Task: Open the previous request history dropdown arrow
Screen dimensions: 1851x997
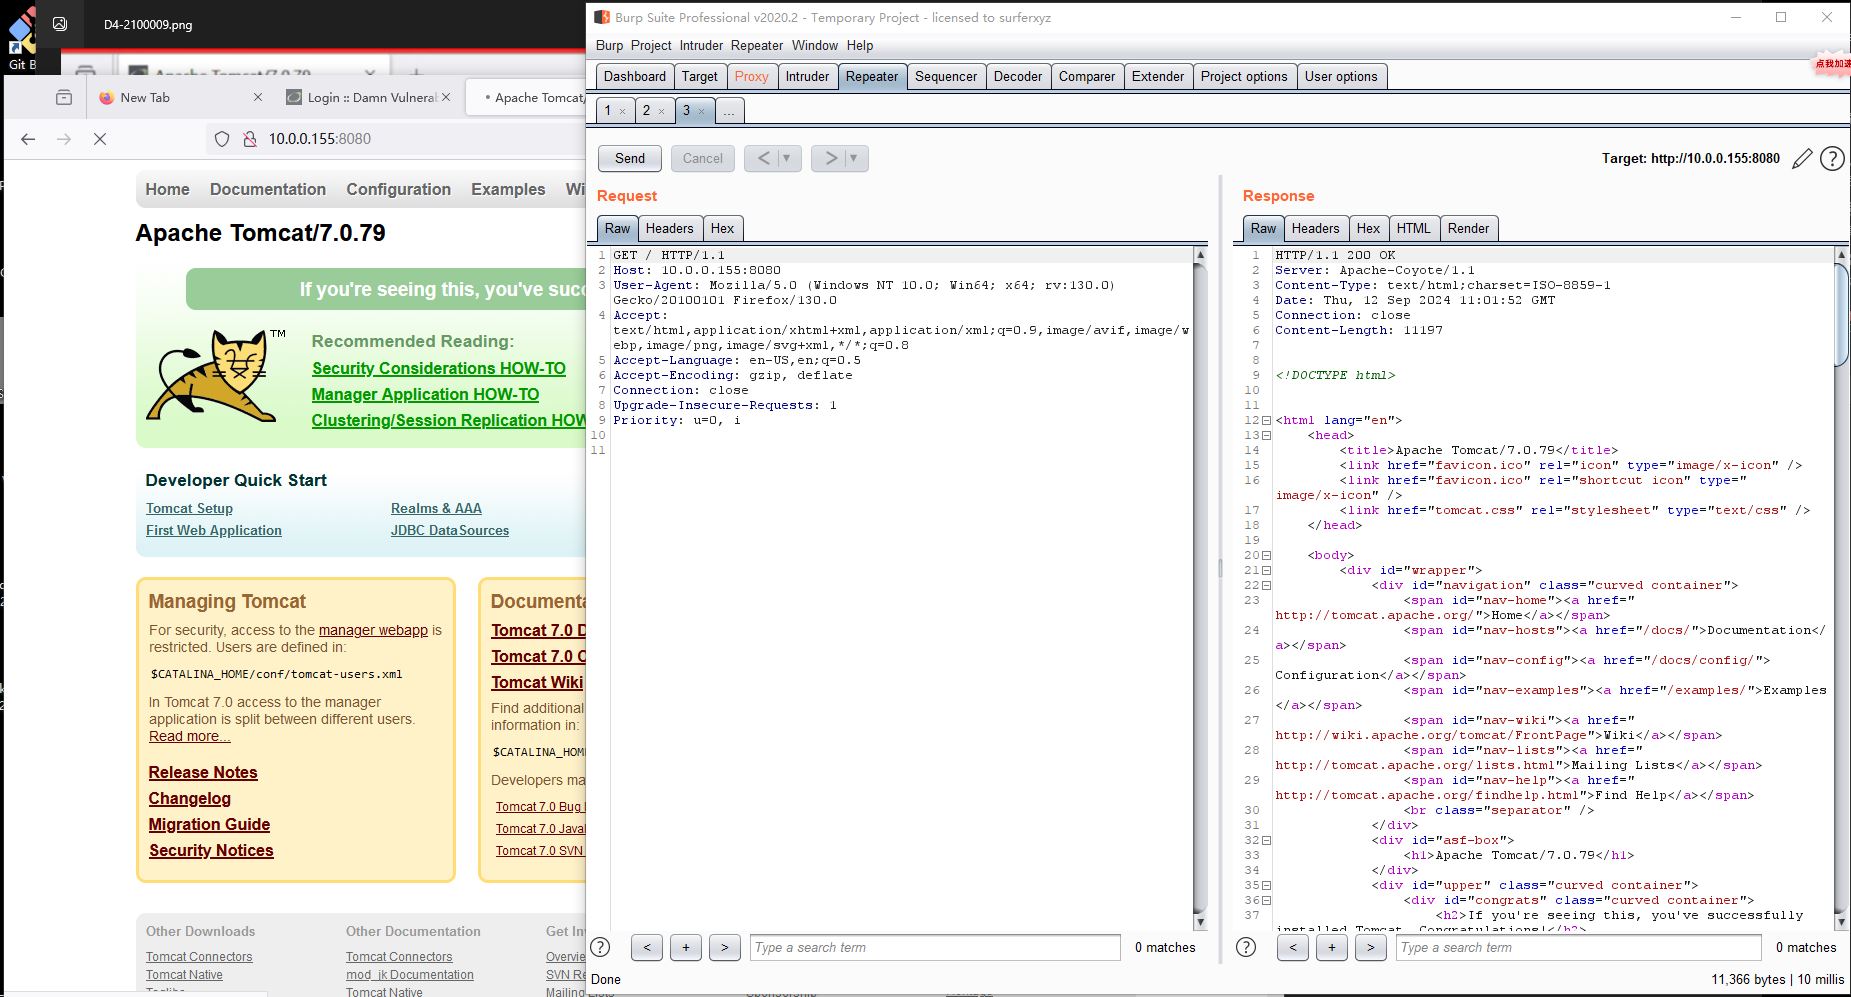Action: 787,158
